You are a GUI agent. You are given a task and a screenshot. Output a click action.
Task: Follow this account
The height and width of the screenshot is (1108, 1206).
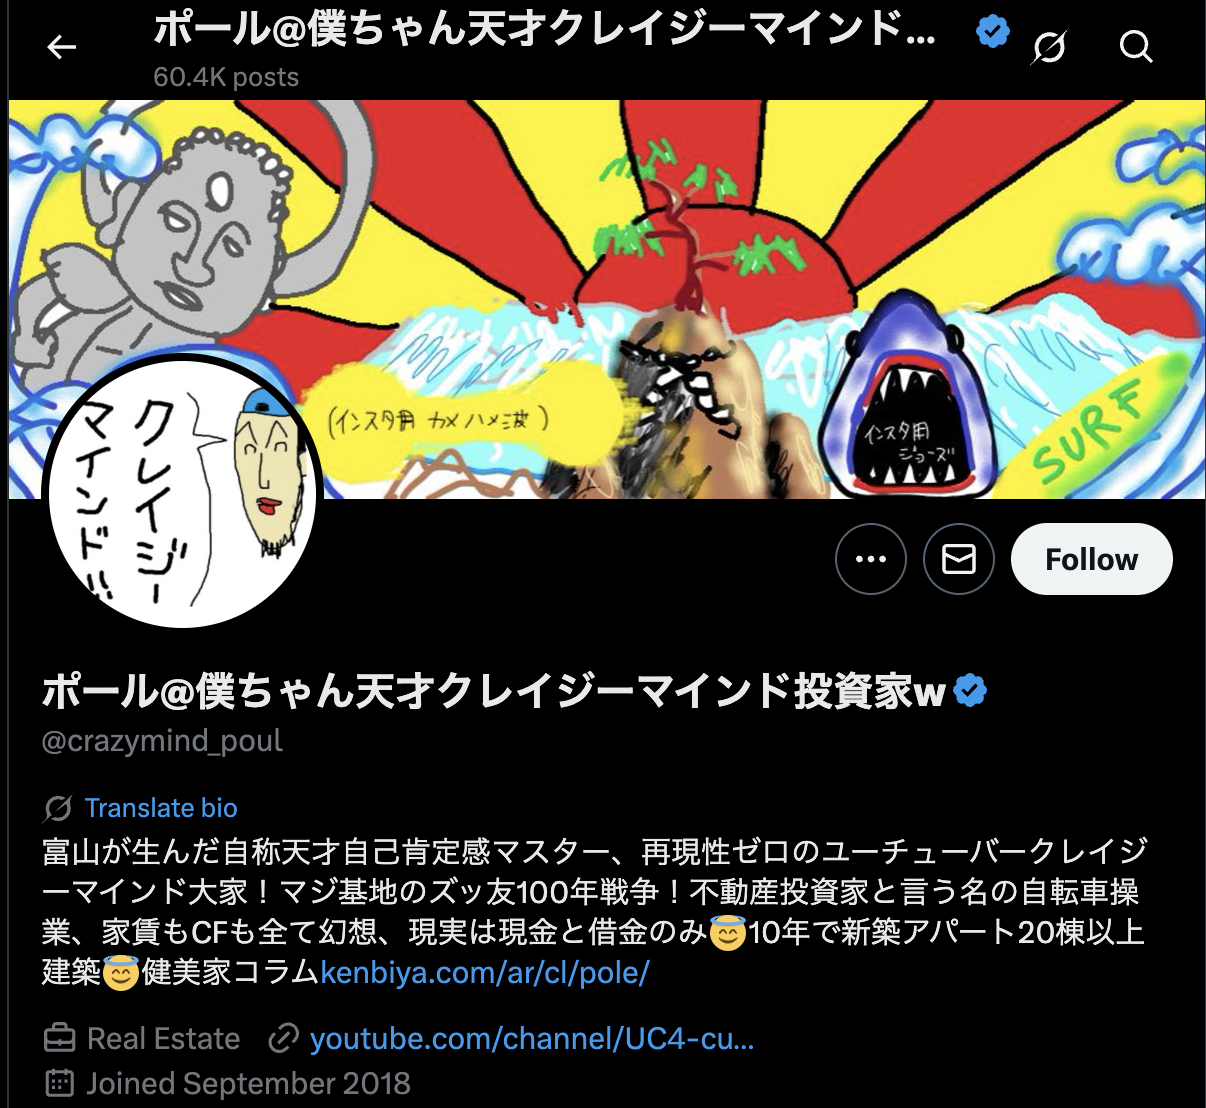pos(1091,559)
